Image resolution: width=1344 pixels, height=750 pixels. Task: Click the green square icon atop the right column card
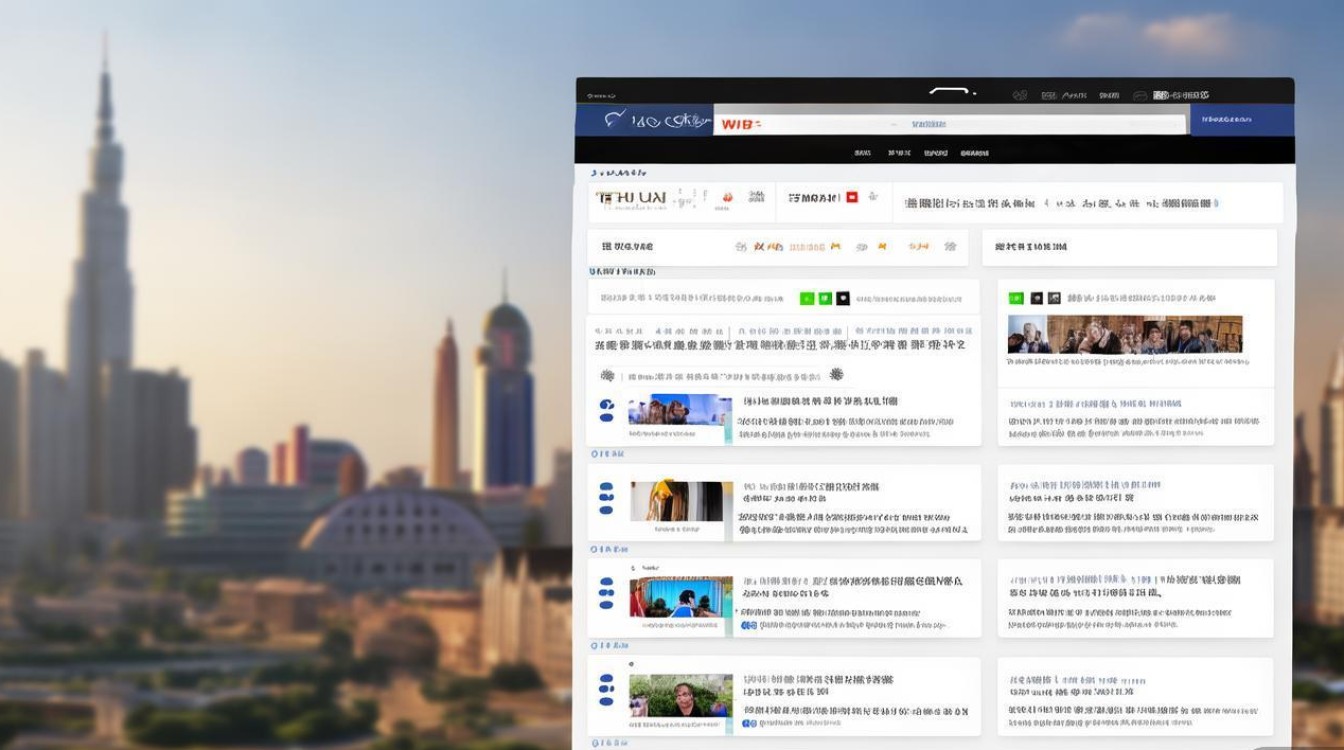tap(1016, 298)
